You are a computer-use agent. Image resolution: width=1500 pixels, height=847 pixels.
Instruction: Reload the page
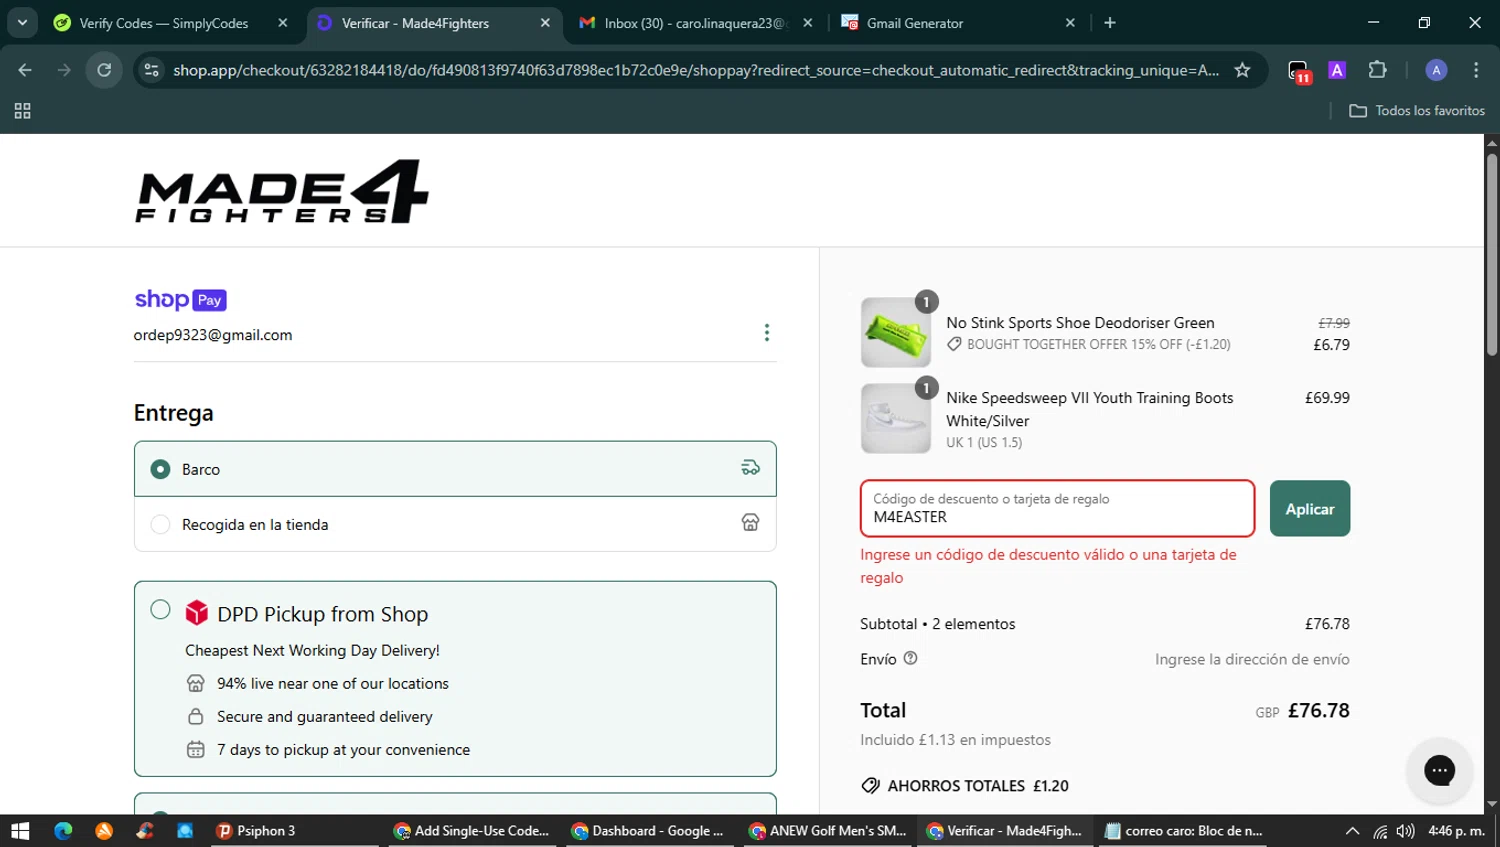pyautogui.click(x=104, y=70)
